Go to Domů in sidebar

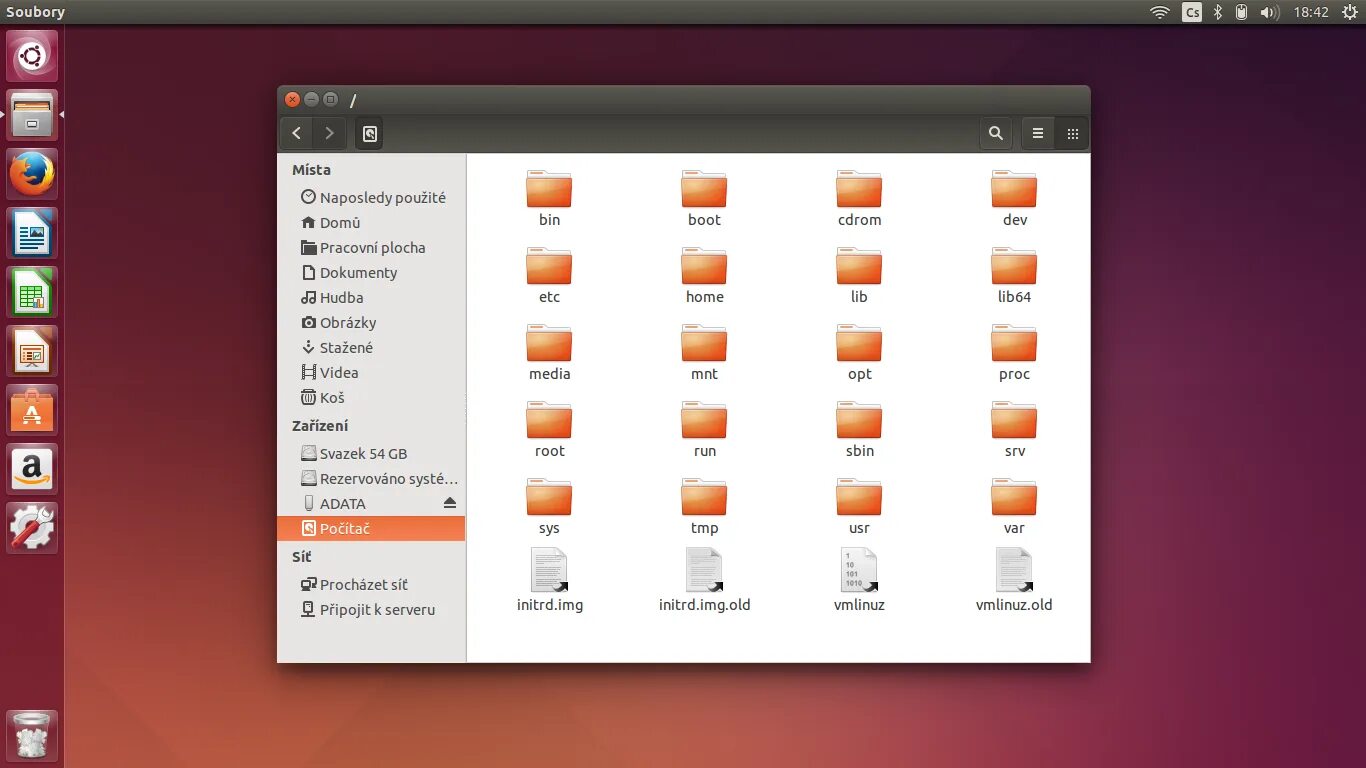[372, 223]
